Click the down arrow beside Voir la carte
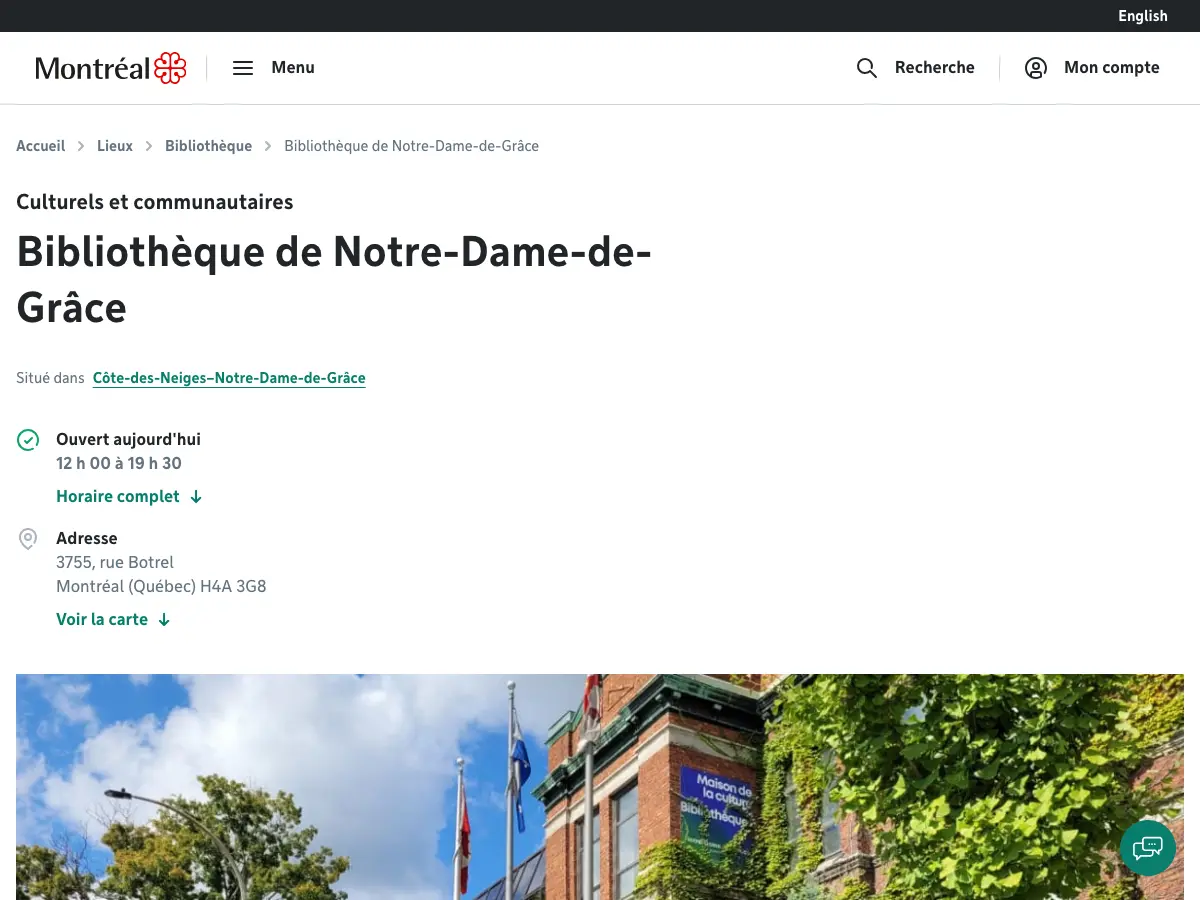Viewport: 1200px width, 900px height. tap(164, 620)
